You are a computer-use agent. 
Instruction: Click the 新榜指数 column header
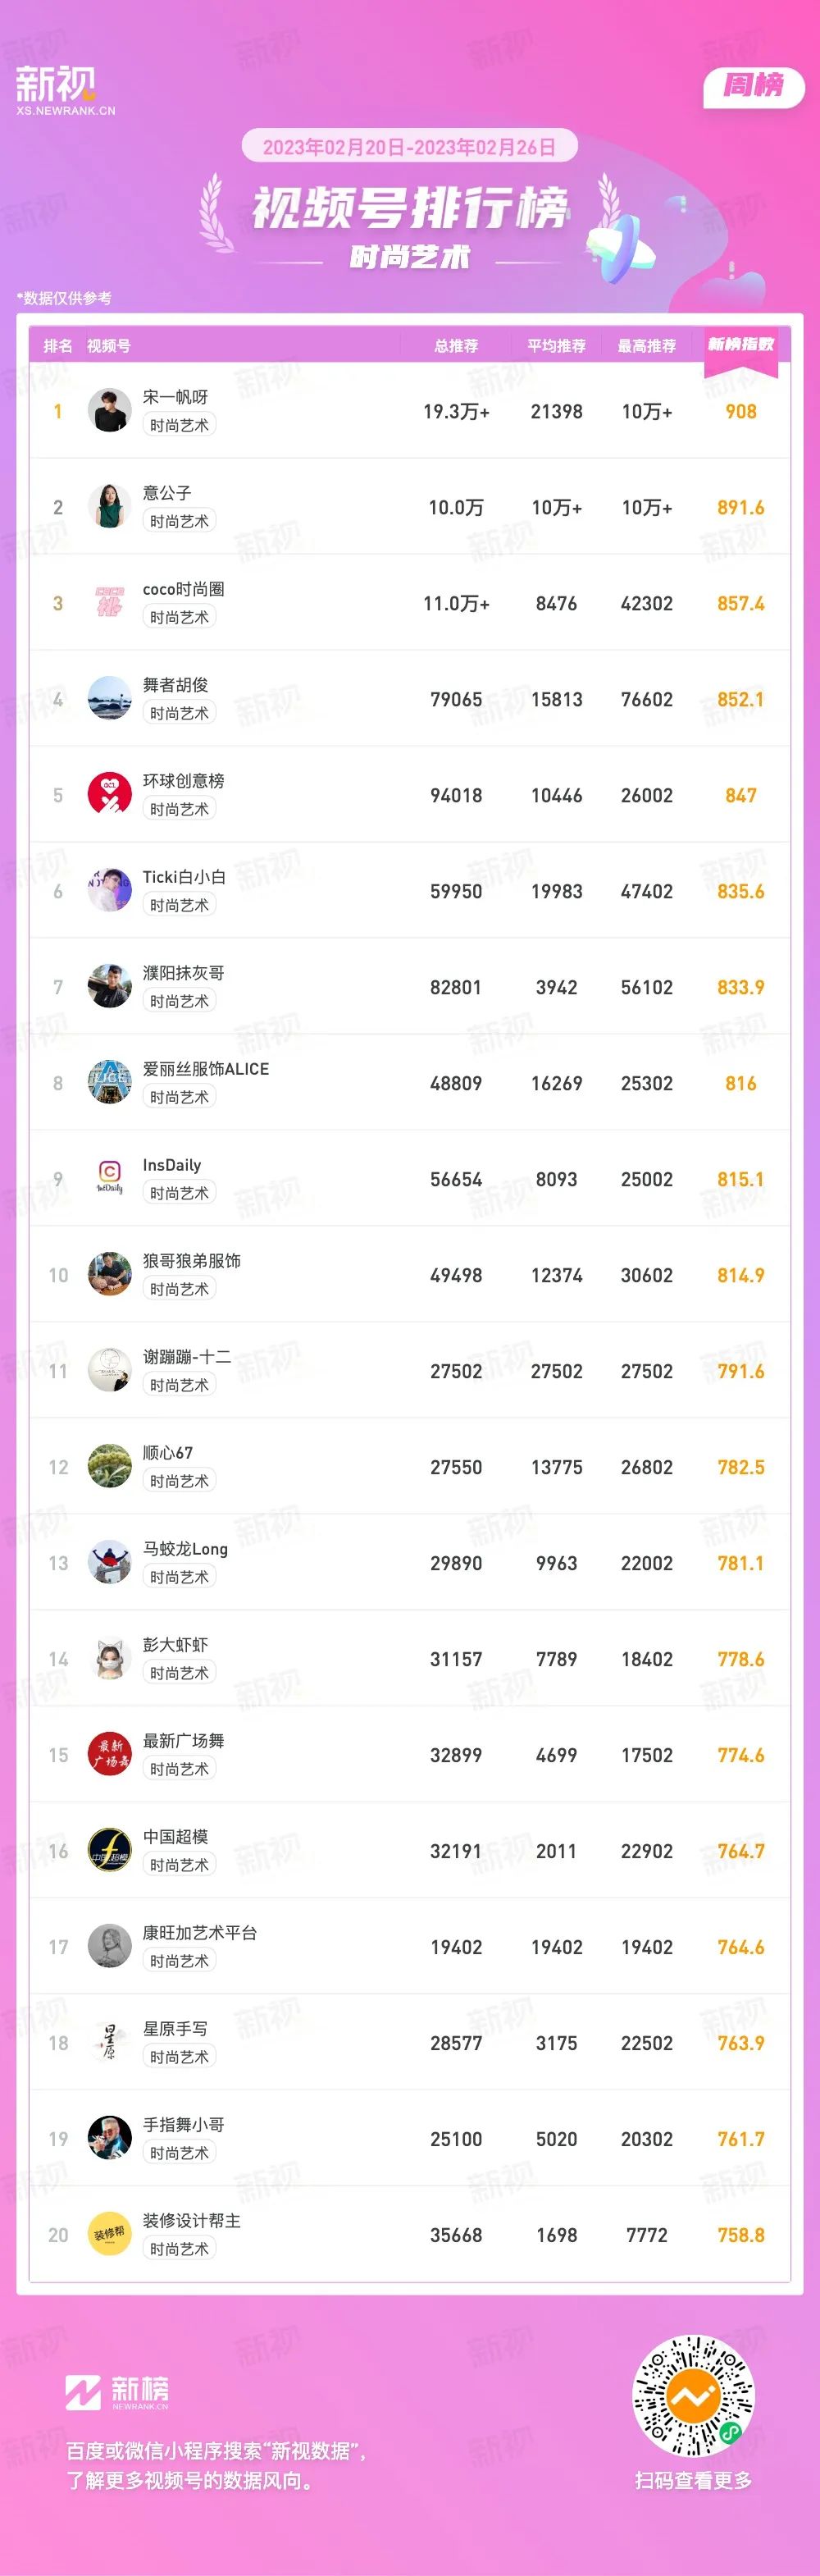pos(741,345)
